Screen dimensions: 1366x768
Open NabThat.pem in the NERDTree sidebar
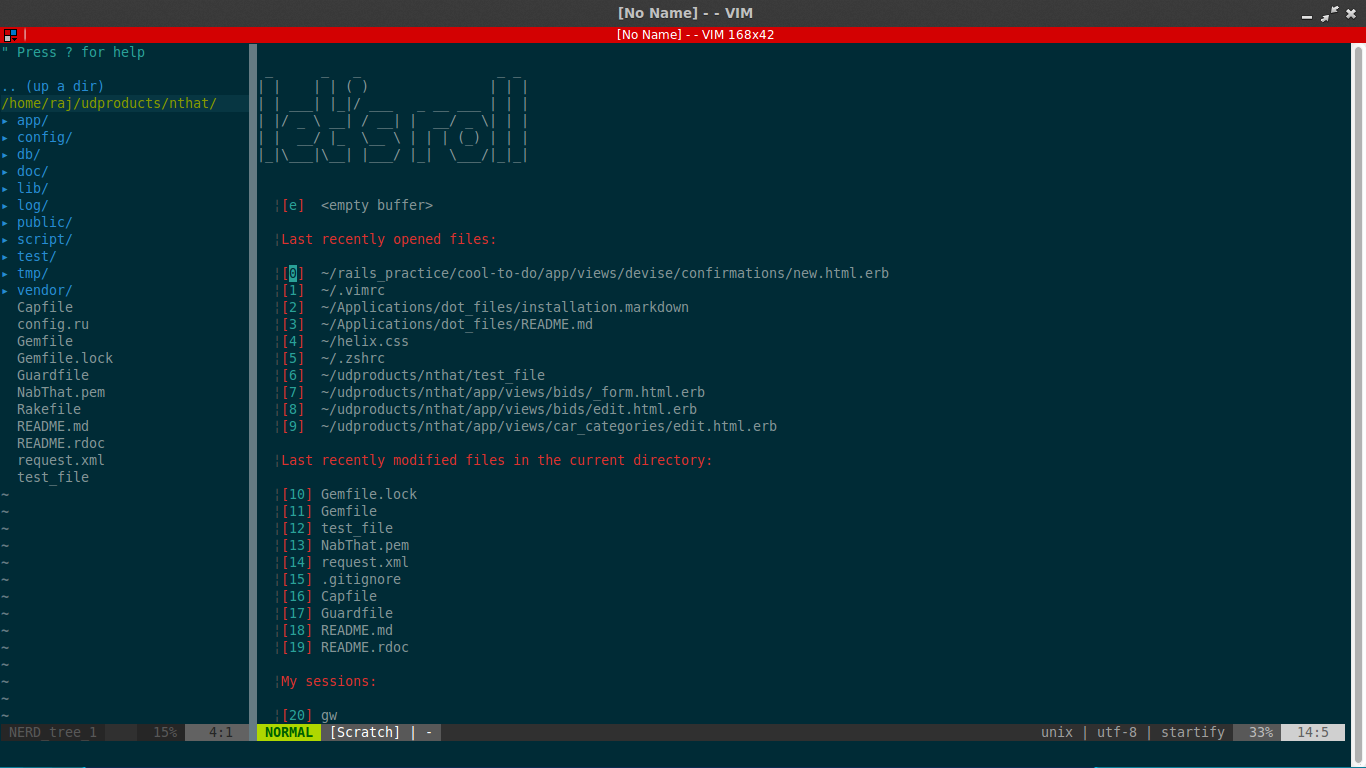click(x=61, y=393)
